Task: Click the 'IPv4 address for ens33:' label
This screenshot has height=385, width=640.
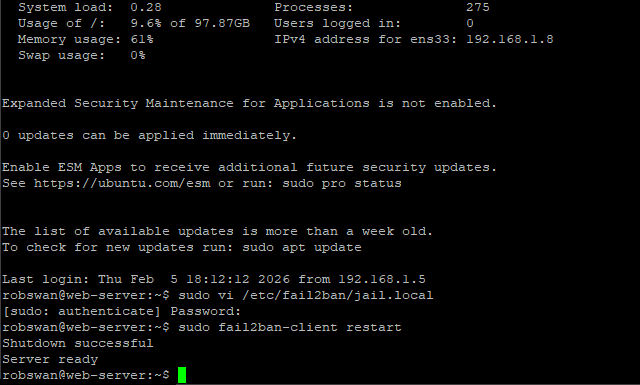Action: [365, 39]
